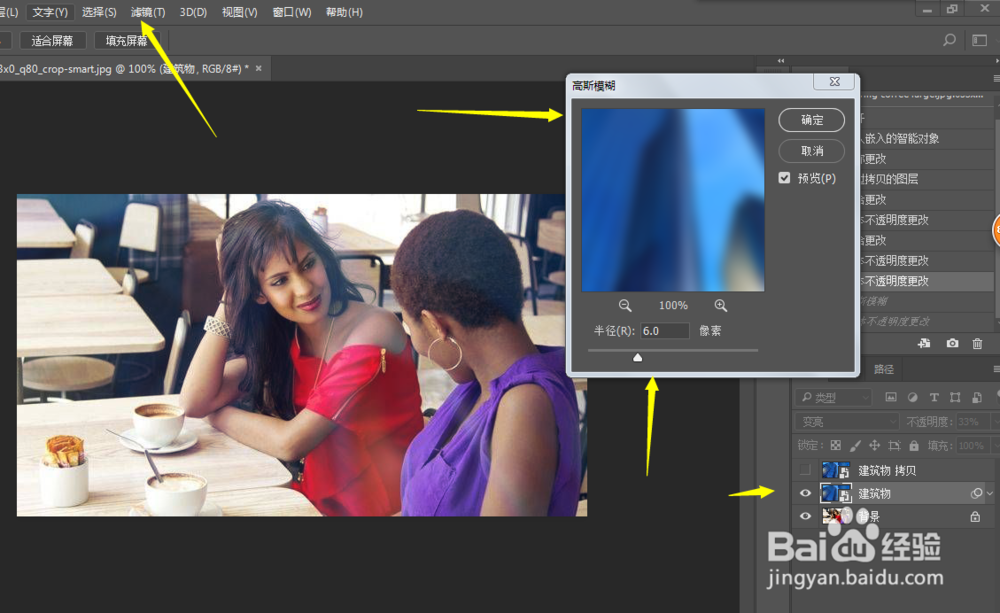This screenshot has height=613, width=1000.
Task: Open the 窗口(W) menu
Action: point(292,12)
